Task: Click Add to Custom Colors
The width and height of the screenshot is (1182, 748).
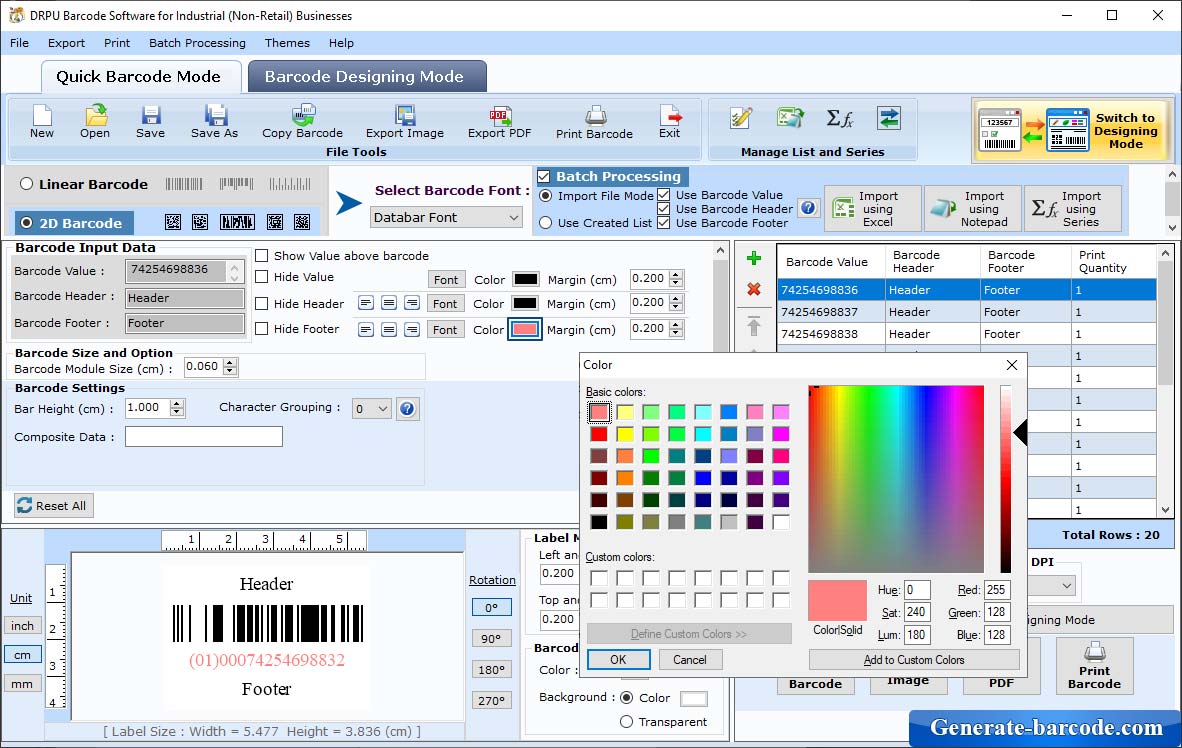Action: tap(914, 660)
